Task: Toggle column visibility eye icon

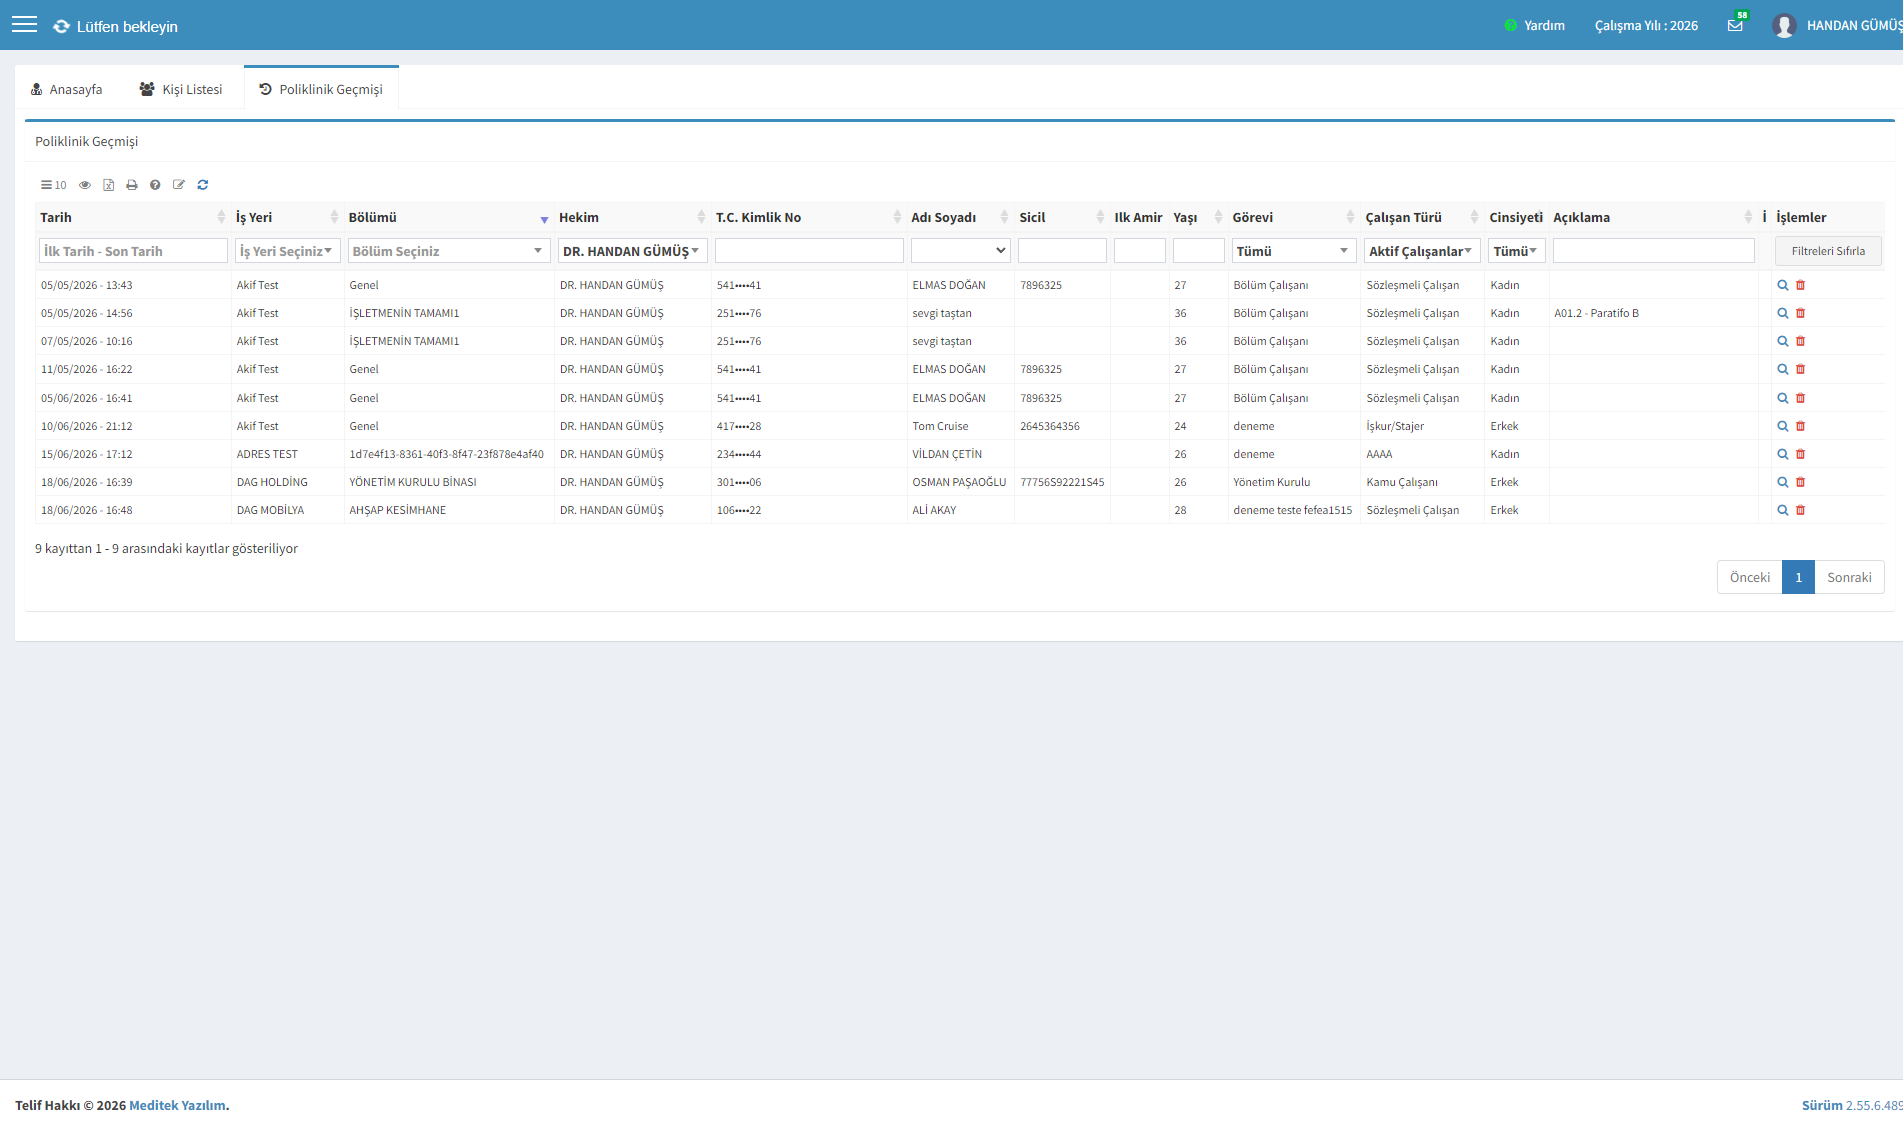Action: 85,185
